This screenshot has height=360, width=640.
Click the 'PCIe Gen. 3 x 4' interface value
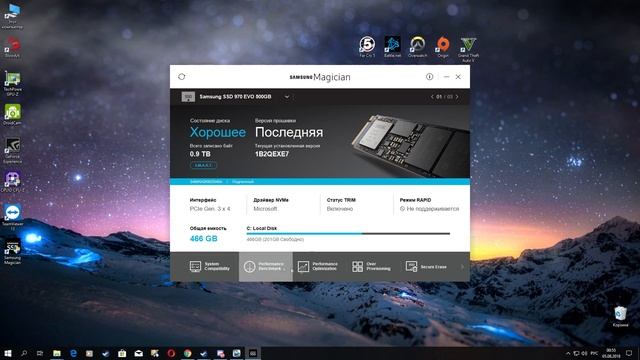point(210,209)
